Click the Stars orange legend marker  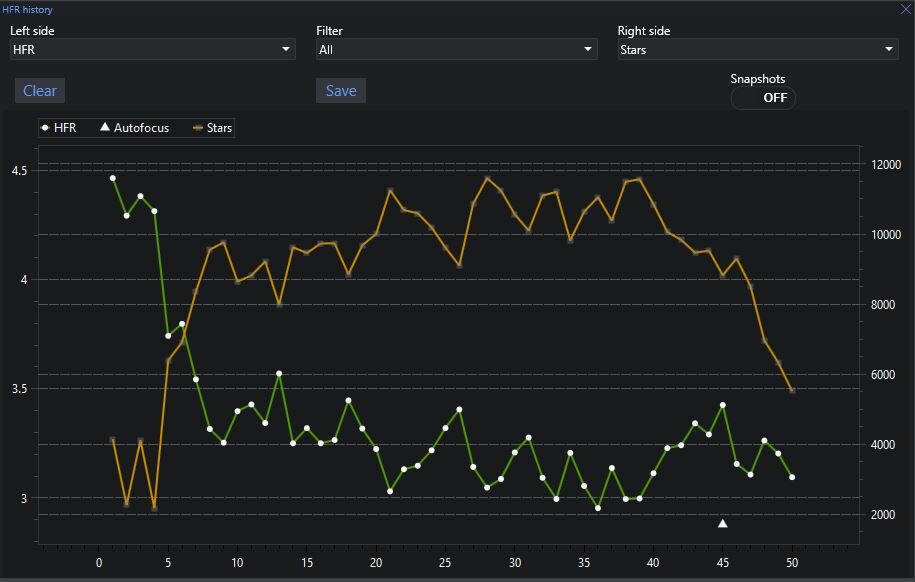(x=197, y=128)
